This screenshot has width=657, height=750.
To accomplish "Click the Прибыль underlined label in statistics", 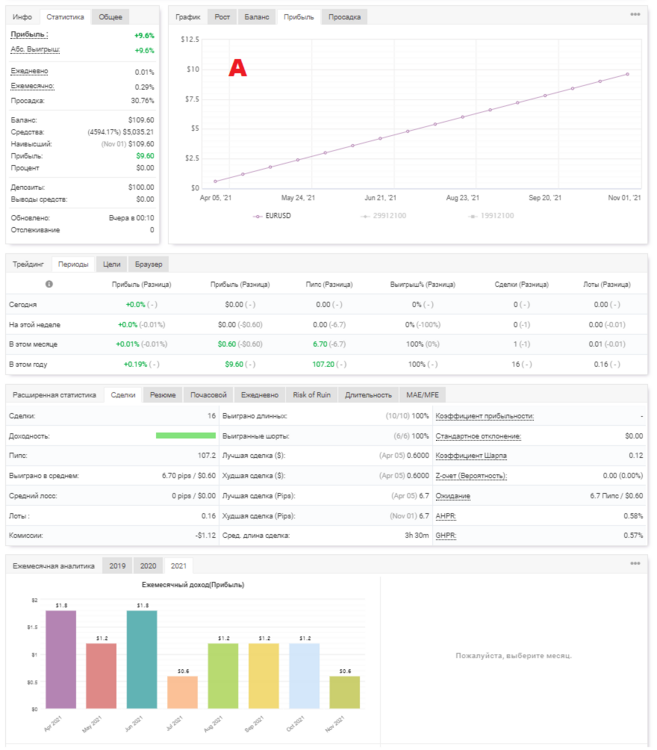I will click(x=29, y=34).
